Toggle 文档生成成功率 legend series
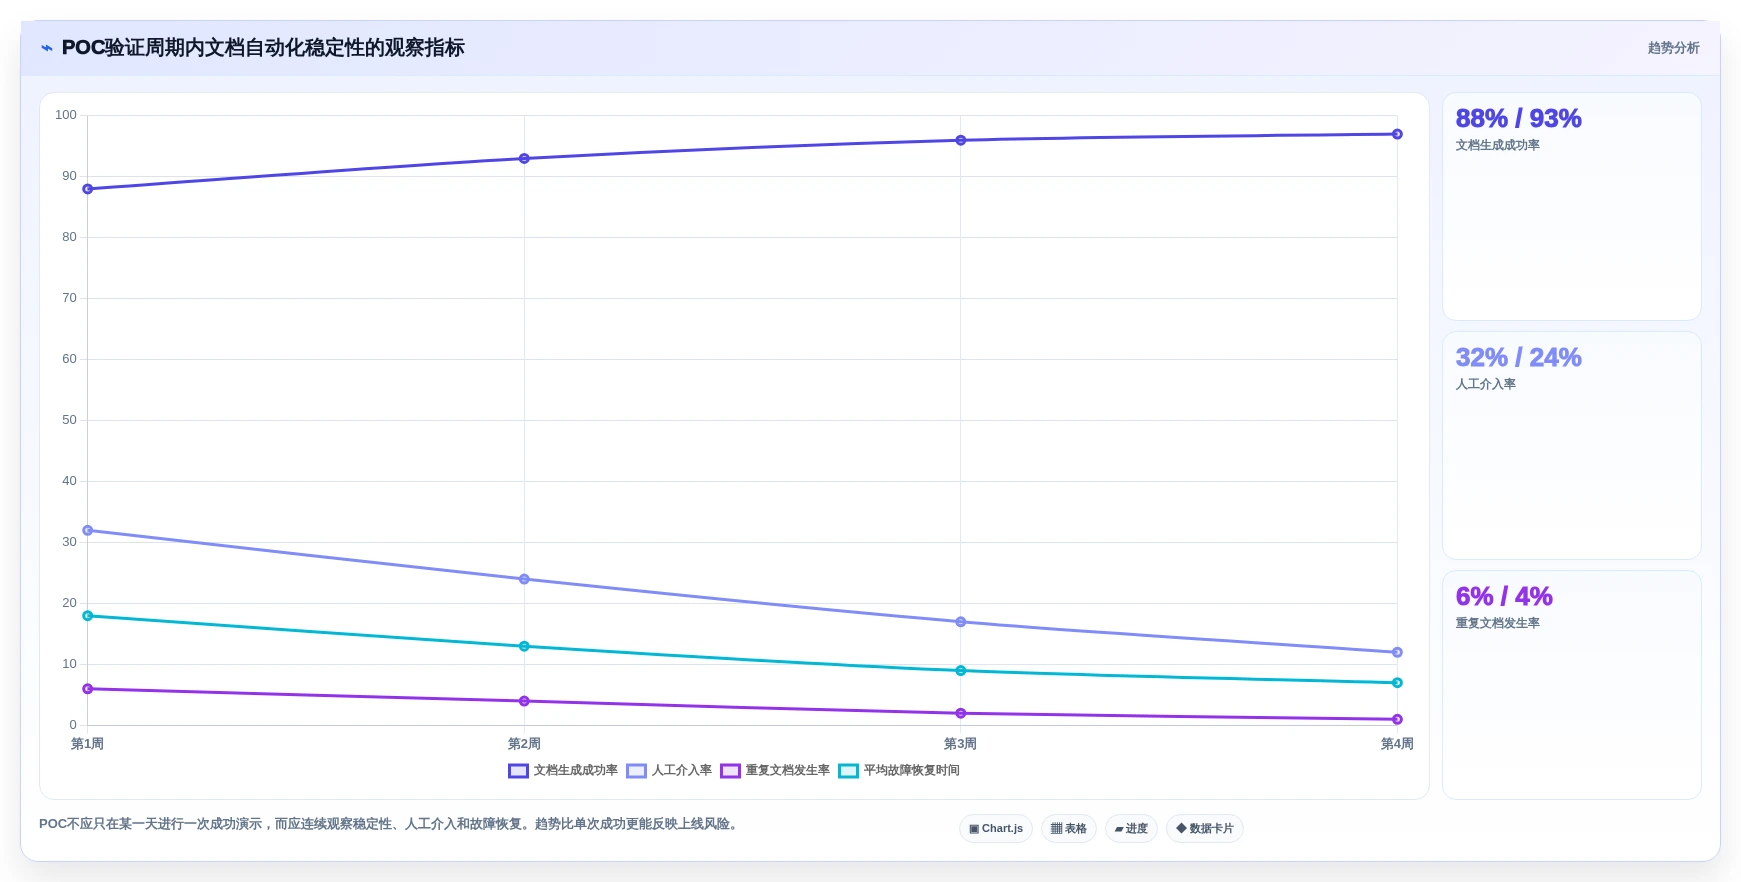This screenshot has height=882, width=1741. (x=563, y=770)
